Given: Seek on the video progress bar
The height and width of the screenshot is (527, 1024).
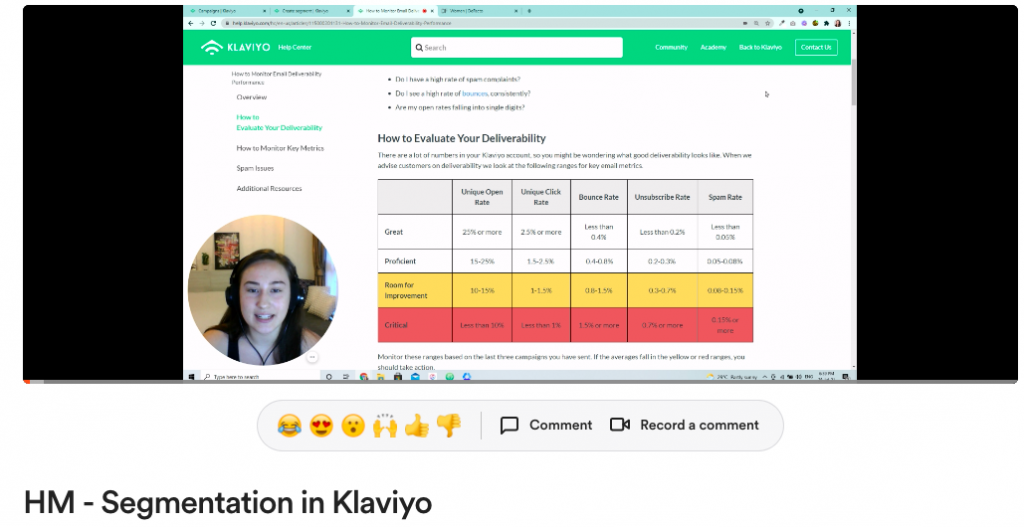Looking at the screenshot, I should pyautogui.click(x=520, y=381).
